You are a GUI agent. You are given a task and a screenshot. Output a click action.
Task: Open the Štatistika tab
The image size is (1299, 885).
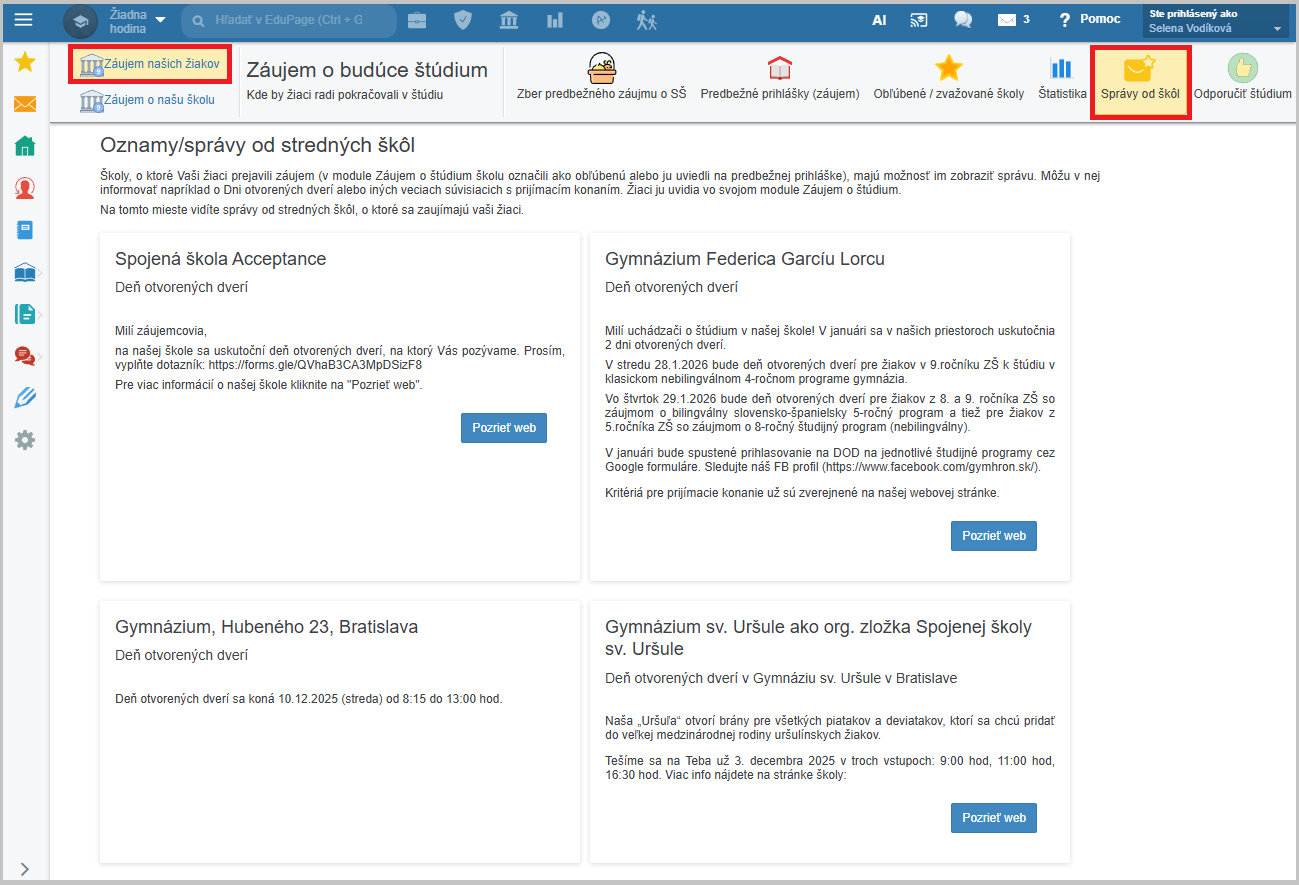(1061, 80)
